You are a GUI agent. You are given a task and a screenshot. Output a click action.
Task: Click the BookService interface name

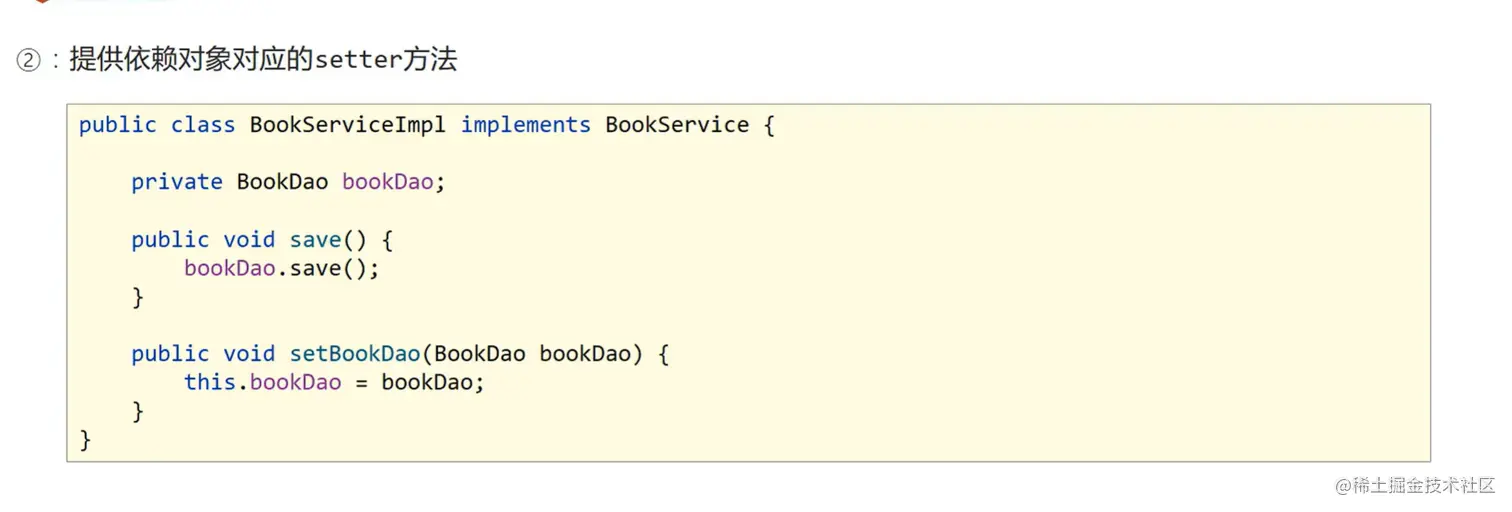tap(677, 125)
